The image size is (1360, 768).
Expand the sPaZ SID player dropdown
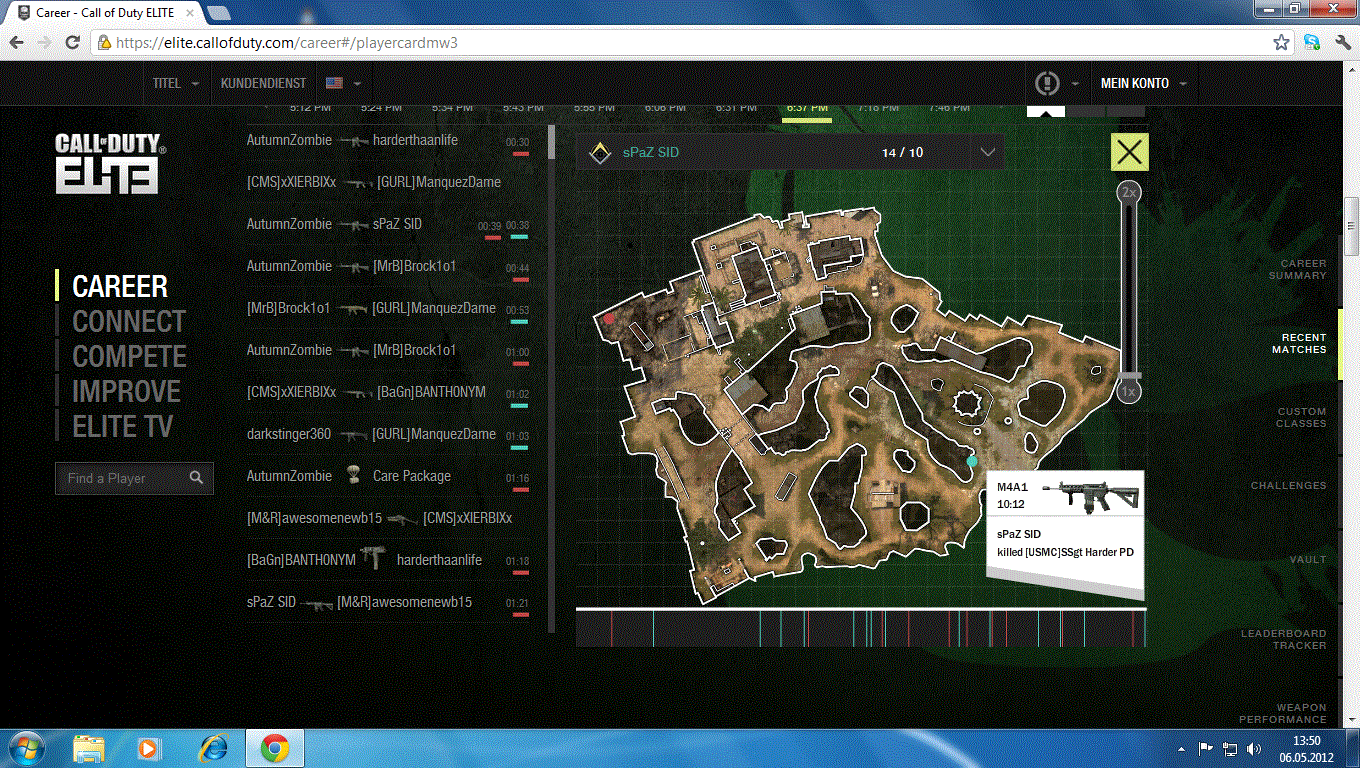[988, 152]
